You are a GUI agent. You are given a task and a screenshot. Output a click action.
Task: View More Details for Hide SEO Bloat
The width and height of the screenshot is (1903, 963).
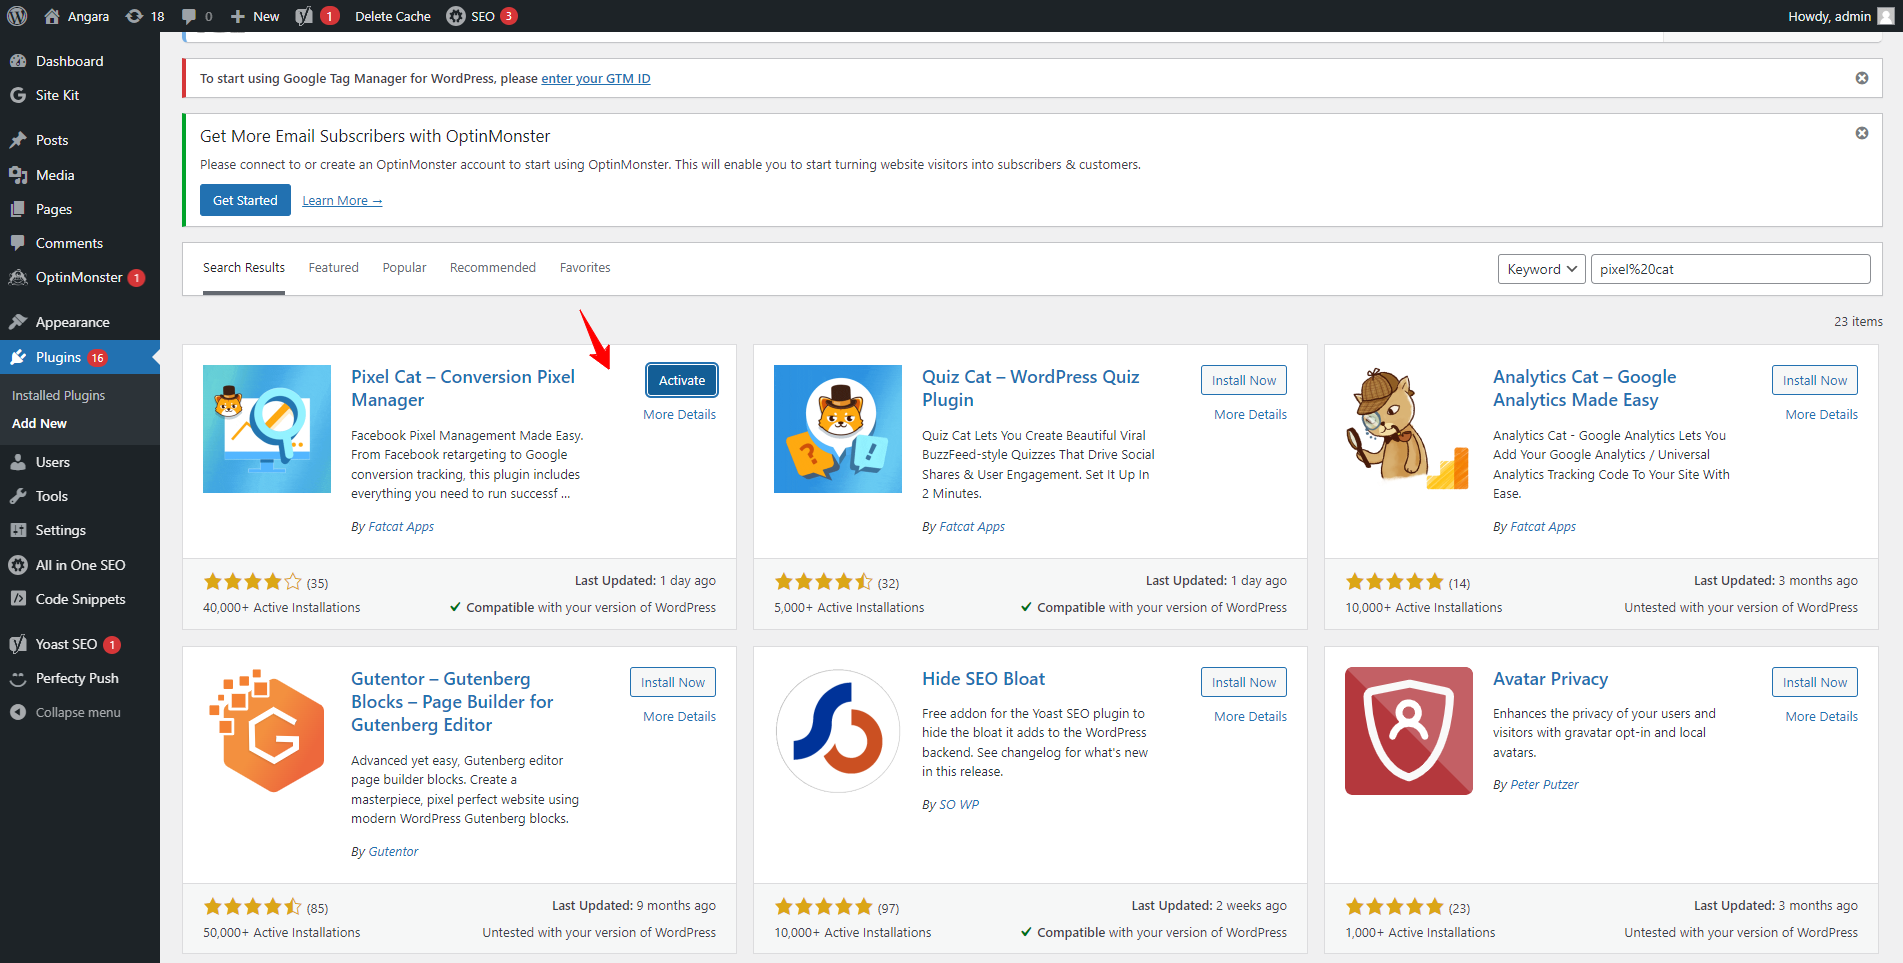point(1250,716)
